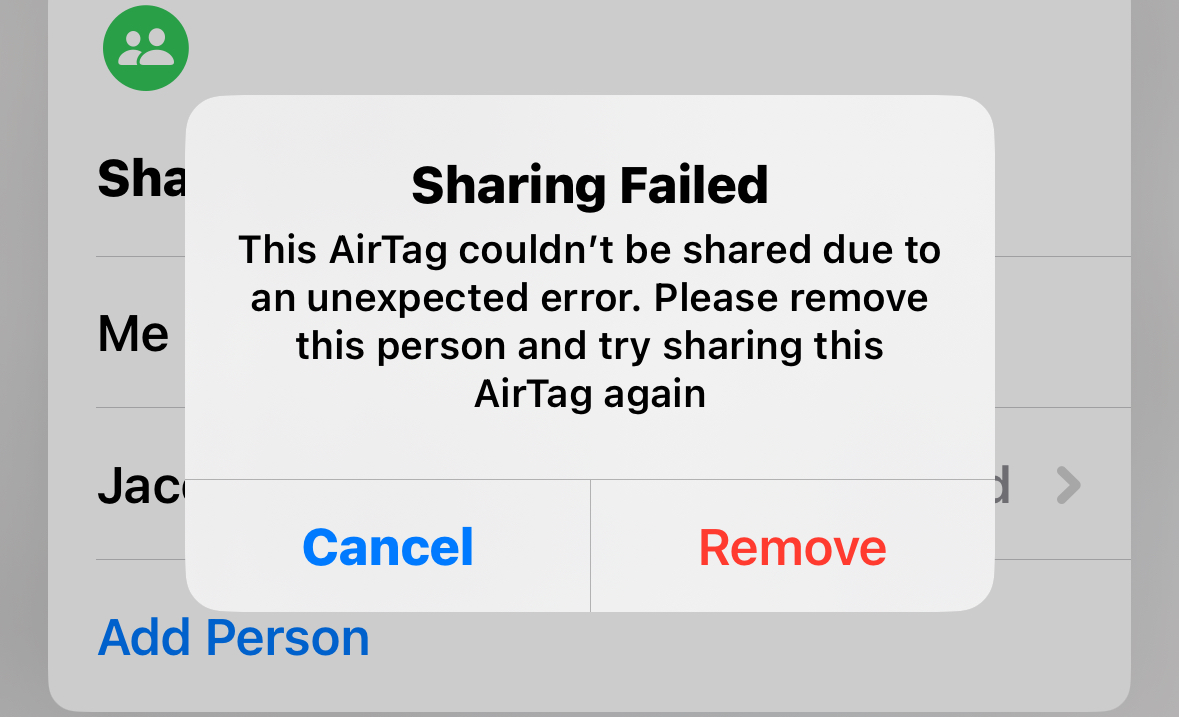1179x717 pixels.
Task: Select the Me row
Action: [x=133, y=333]
